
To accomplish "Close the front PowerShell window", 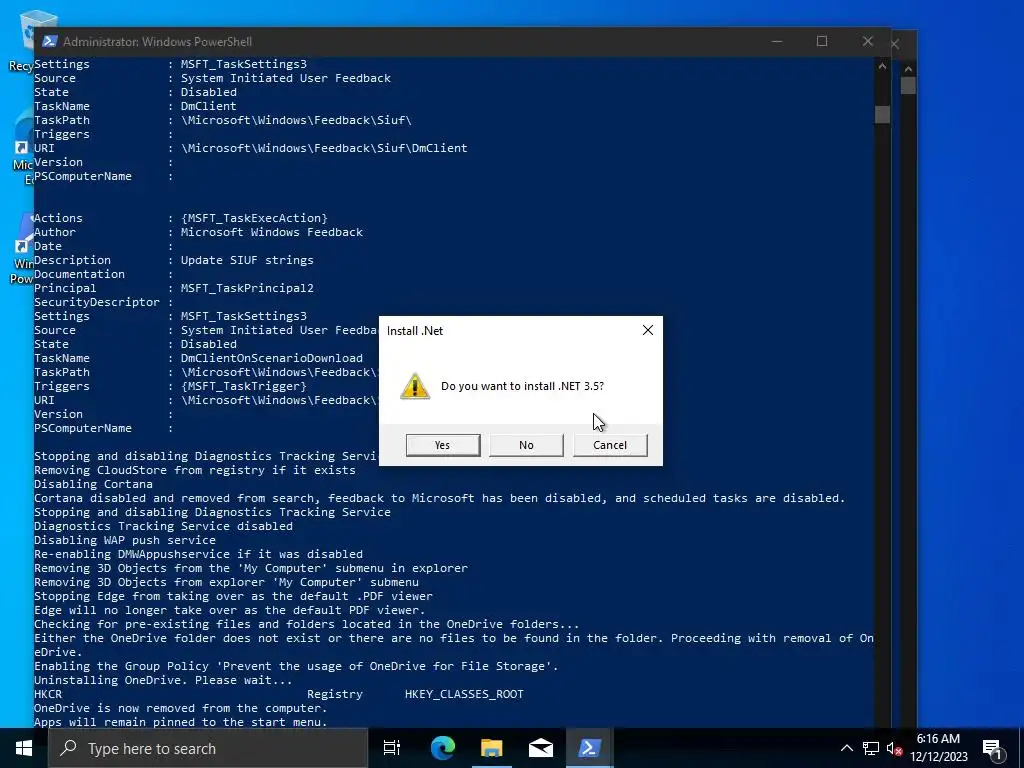I will click(867, 41).
